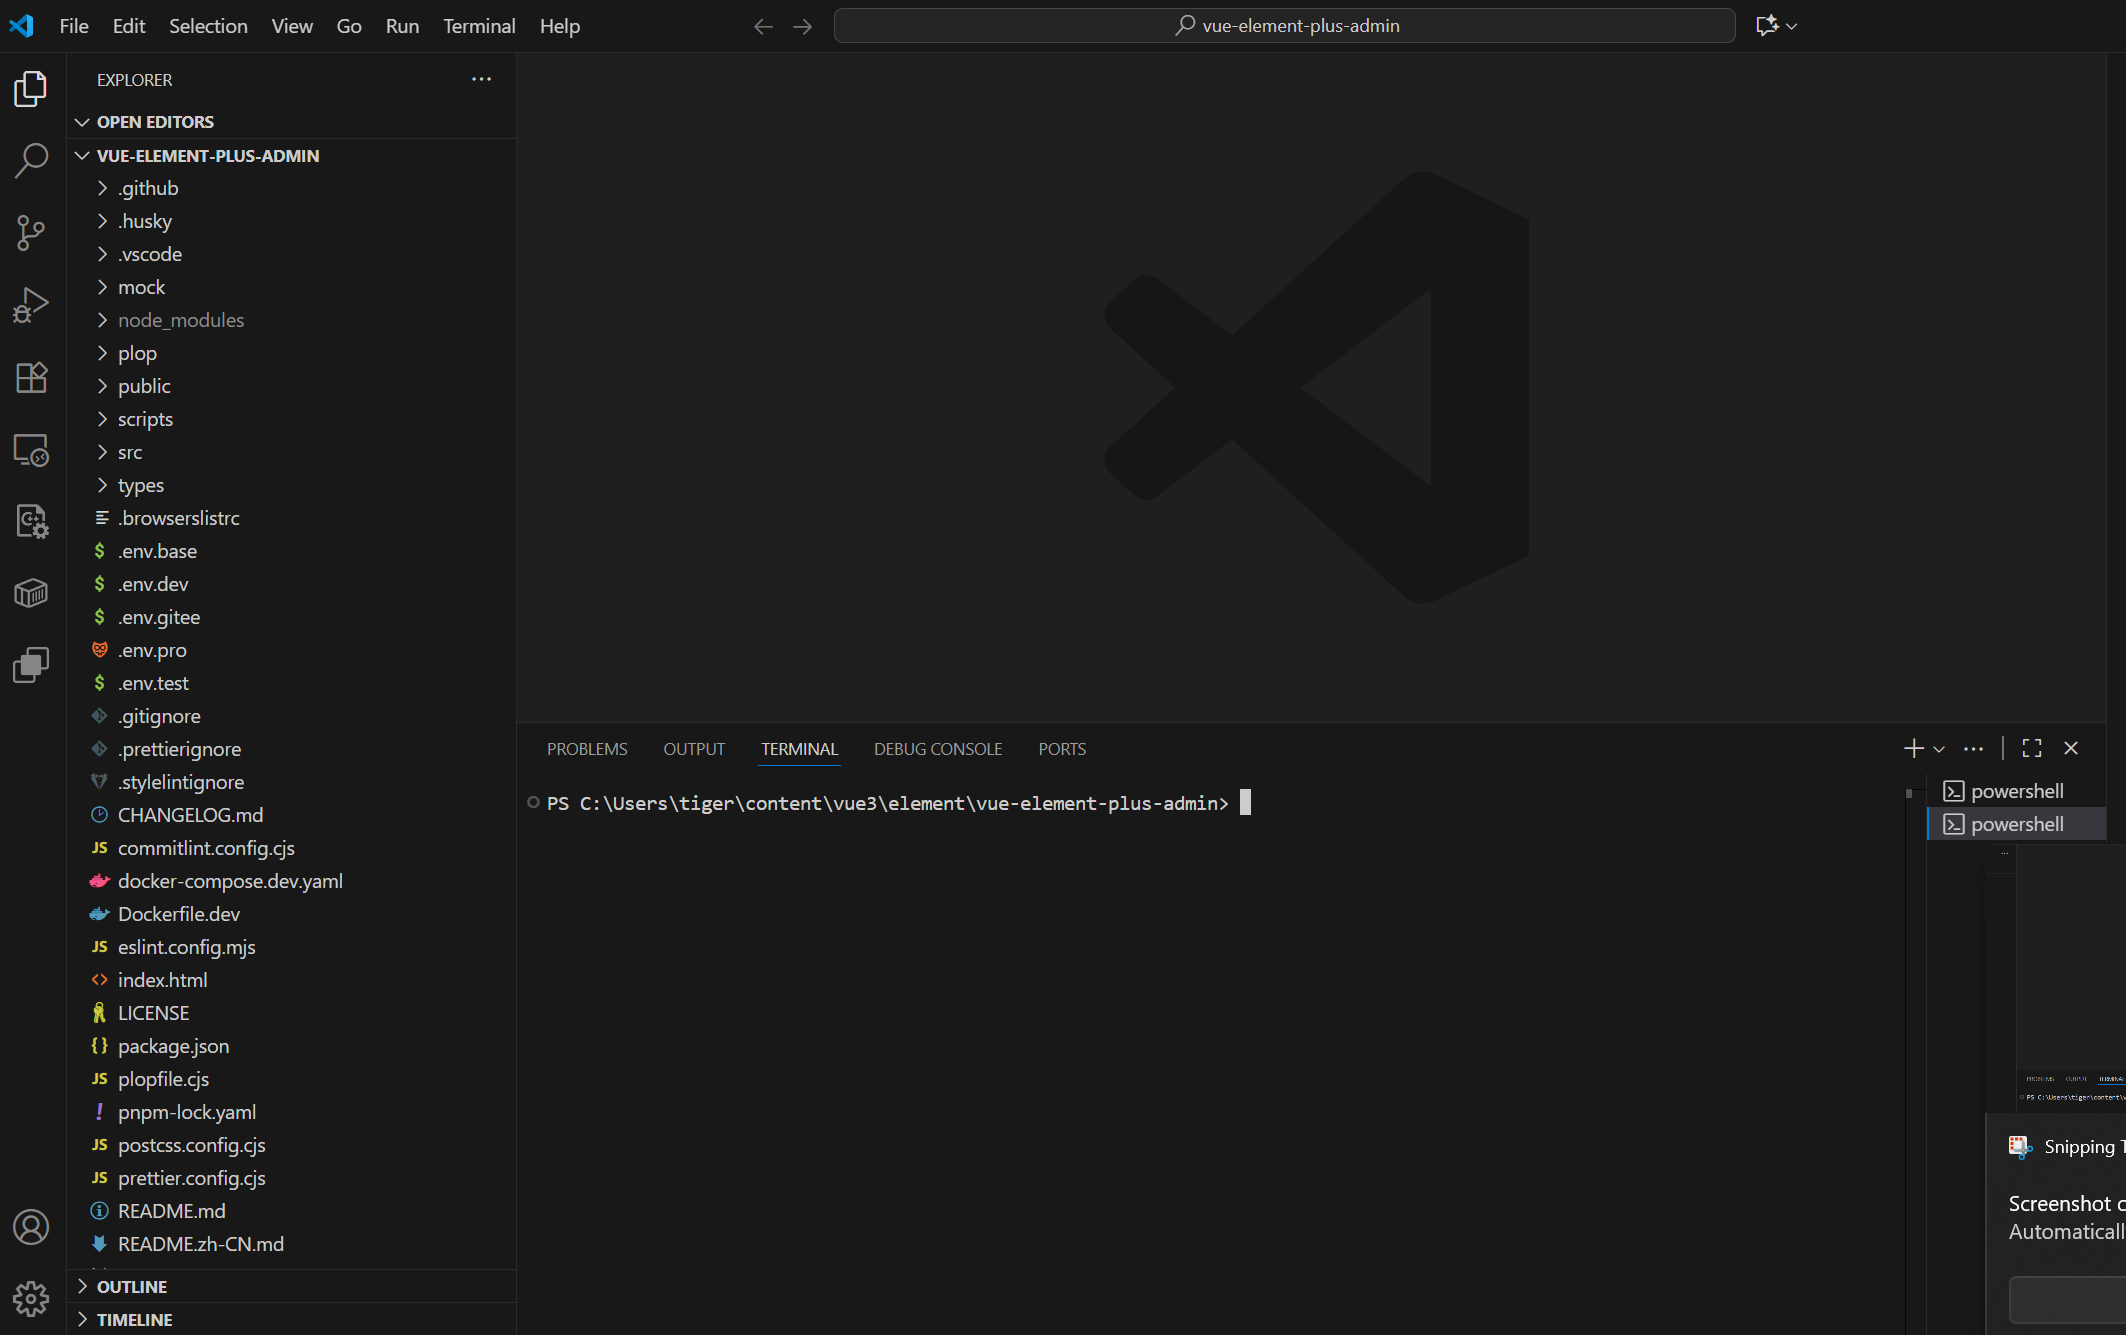Collapse the VUE-ELEMENT-PLUS-ADMIN folder section
Viewport: 2126px width, 1335px height.
[291, 156]
